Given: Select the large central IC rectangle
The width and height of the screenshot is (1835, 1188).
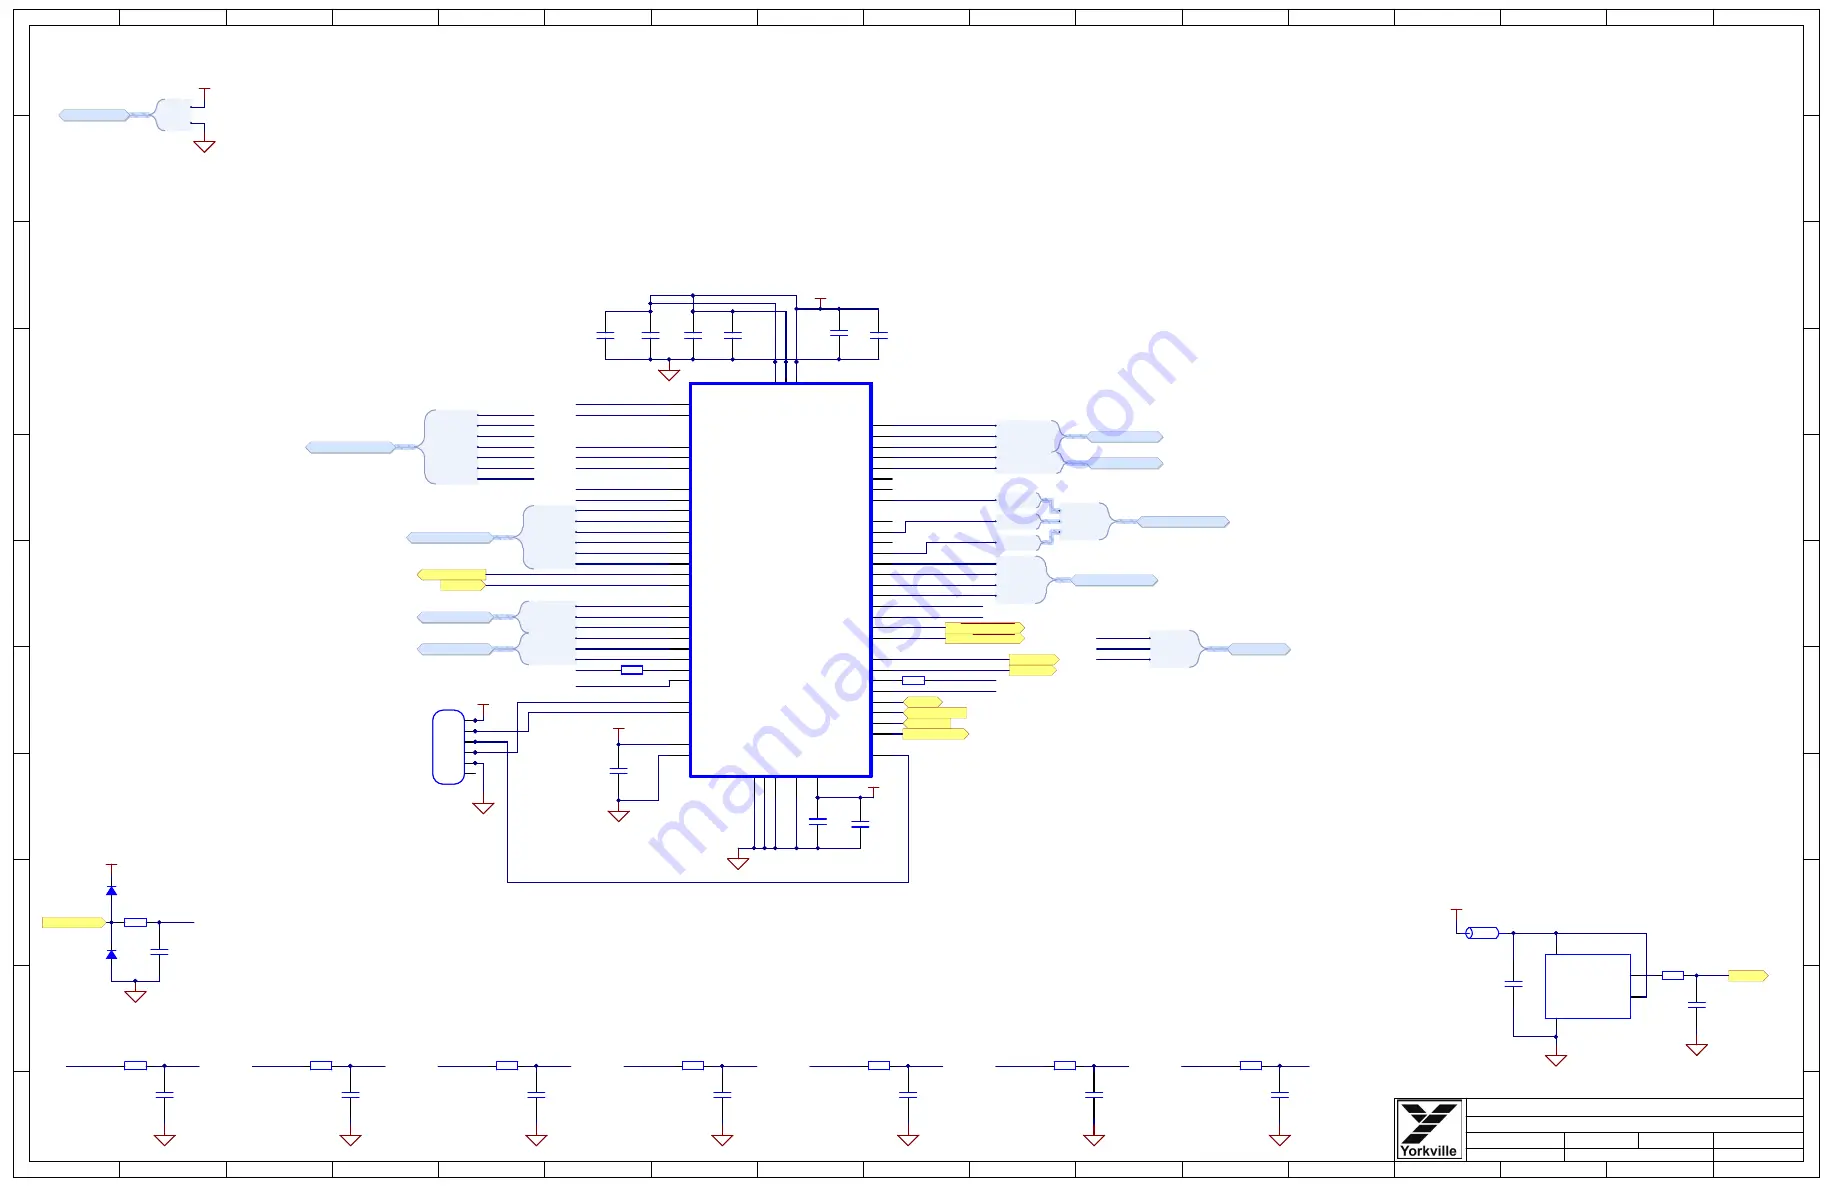Looking at the screenshot, I should (781, 580).
